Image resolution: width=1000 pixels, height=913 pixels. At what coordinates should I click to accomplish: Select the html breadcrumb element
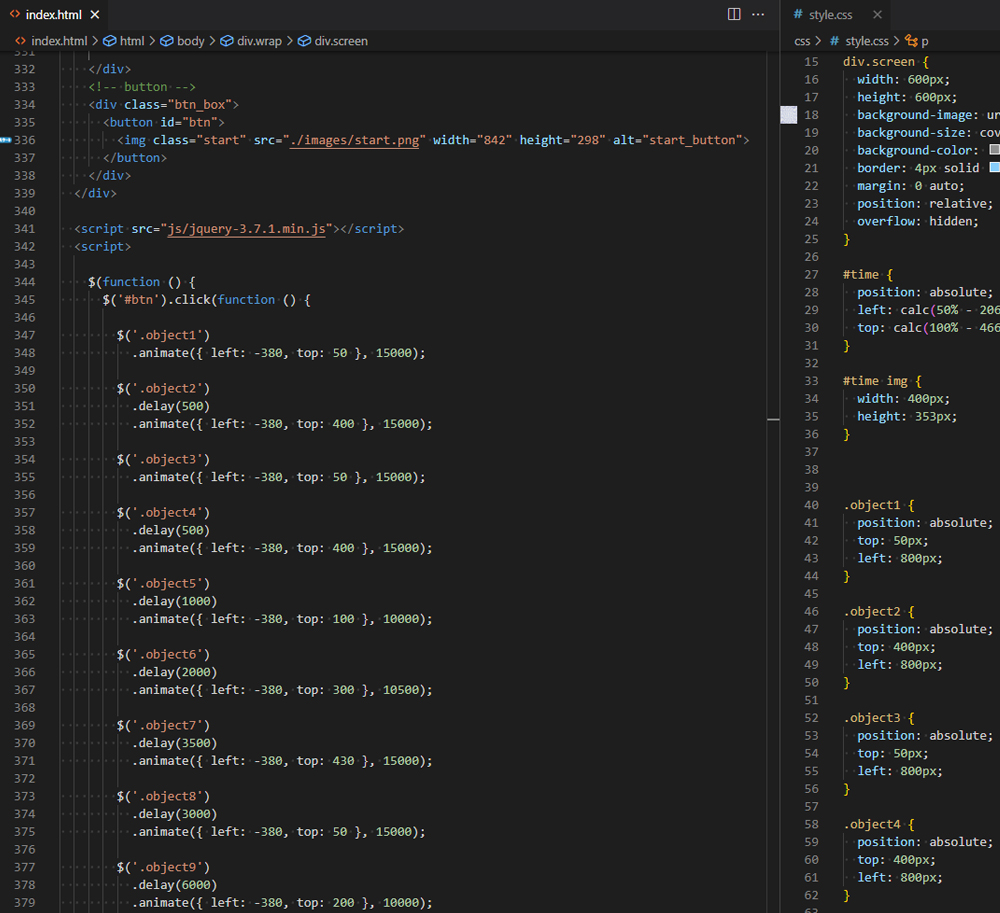pos(132,41)
